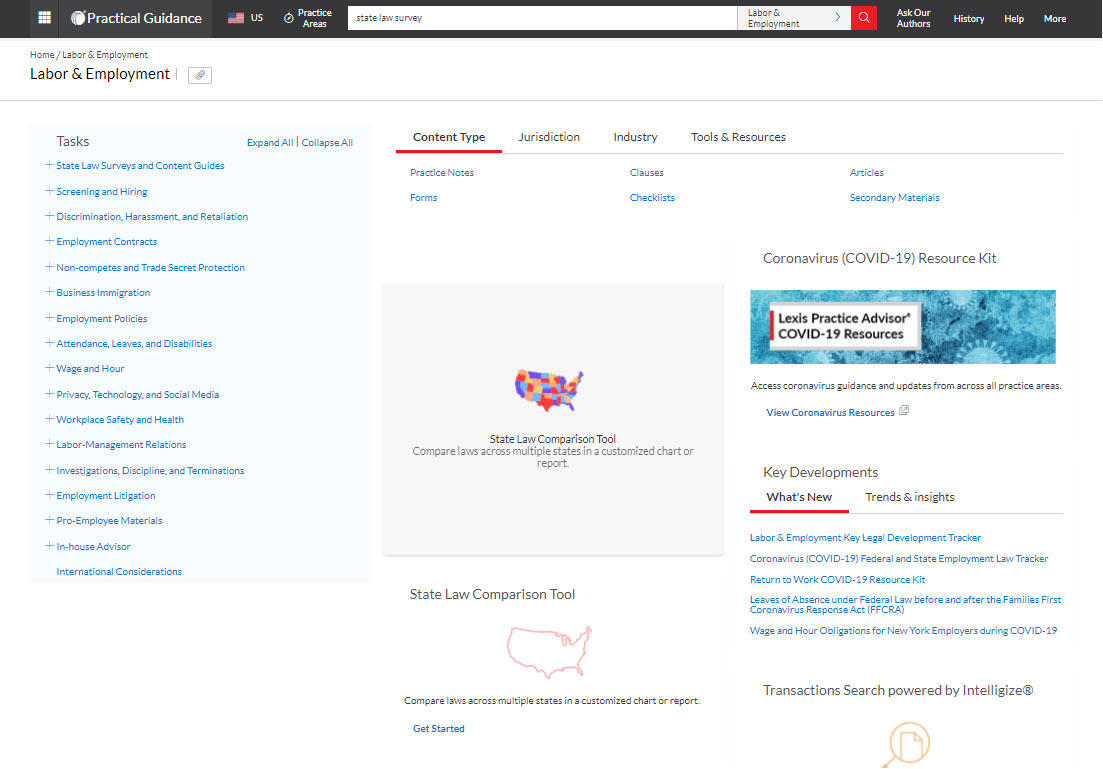1103x769 pixels.
Task: Expand Investigations, Discipline, and Terminations plus
Action: (49, 469)
